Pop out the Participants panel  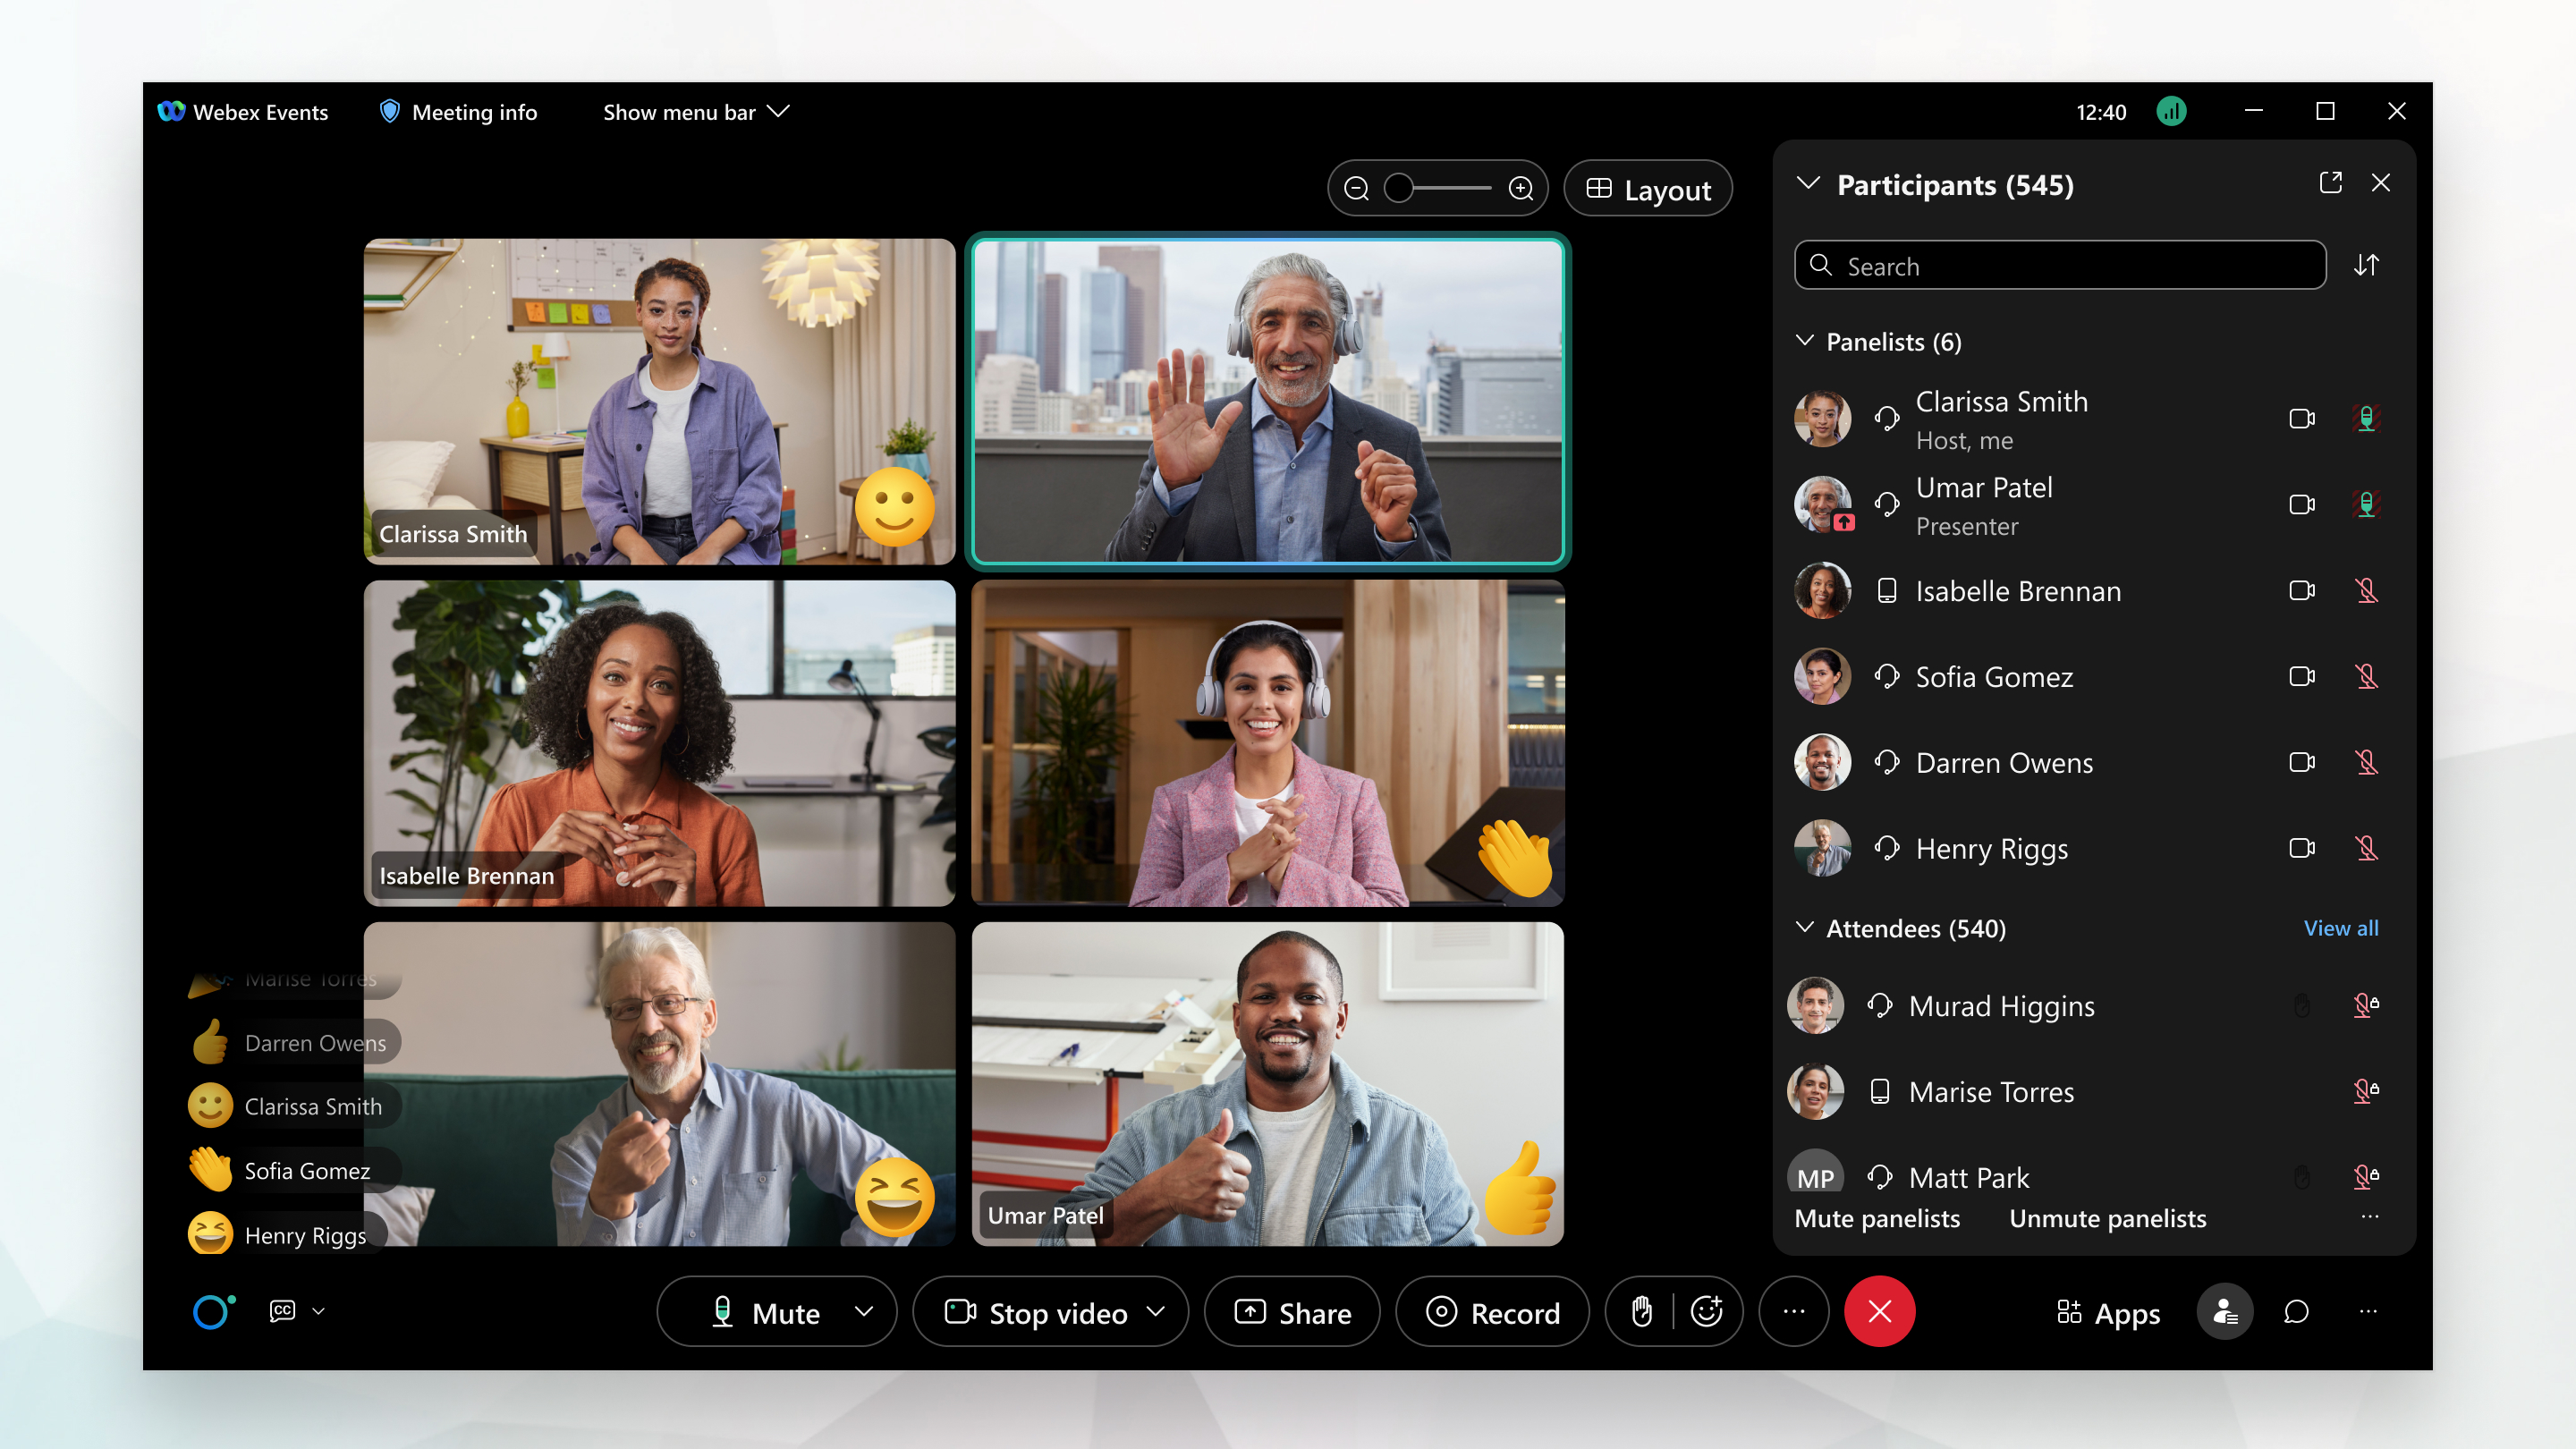pyautogui.click(x=2331, y=183)
